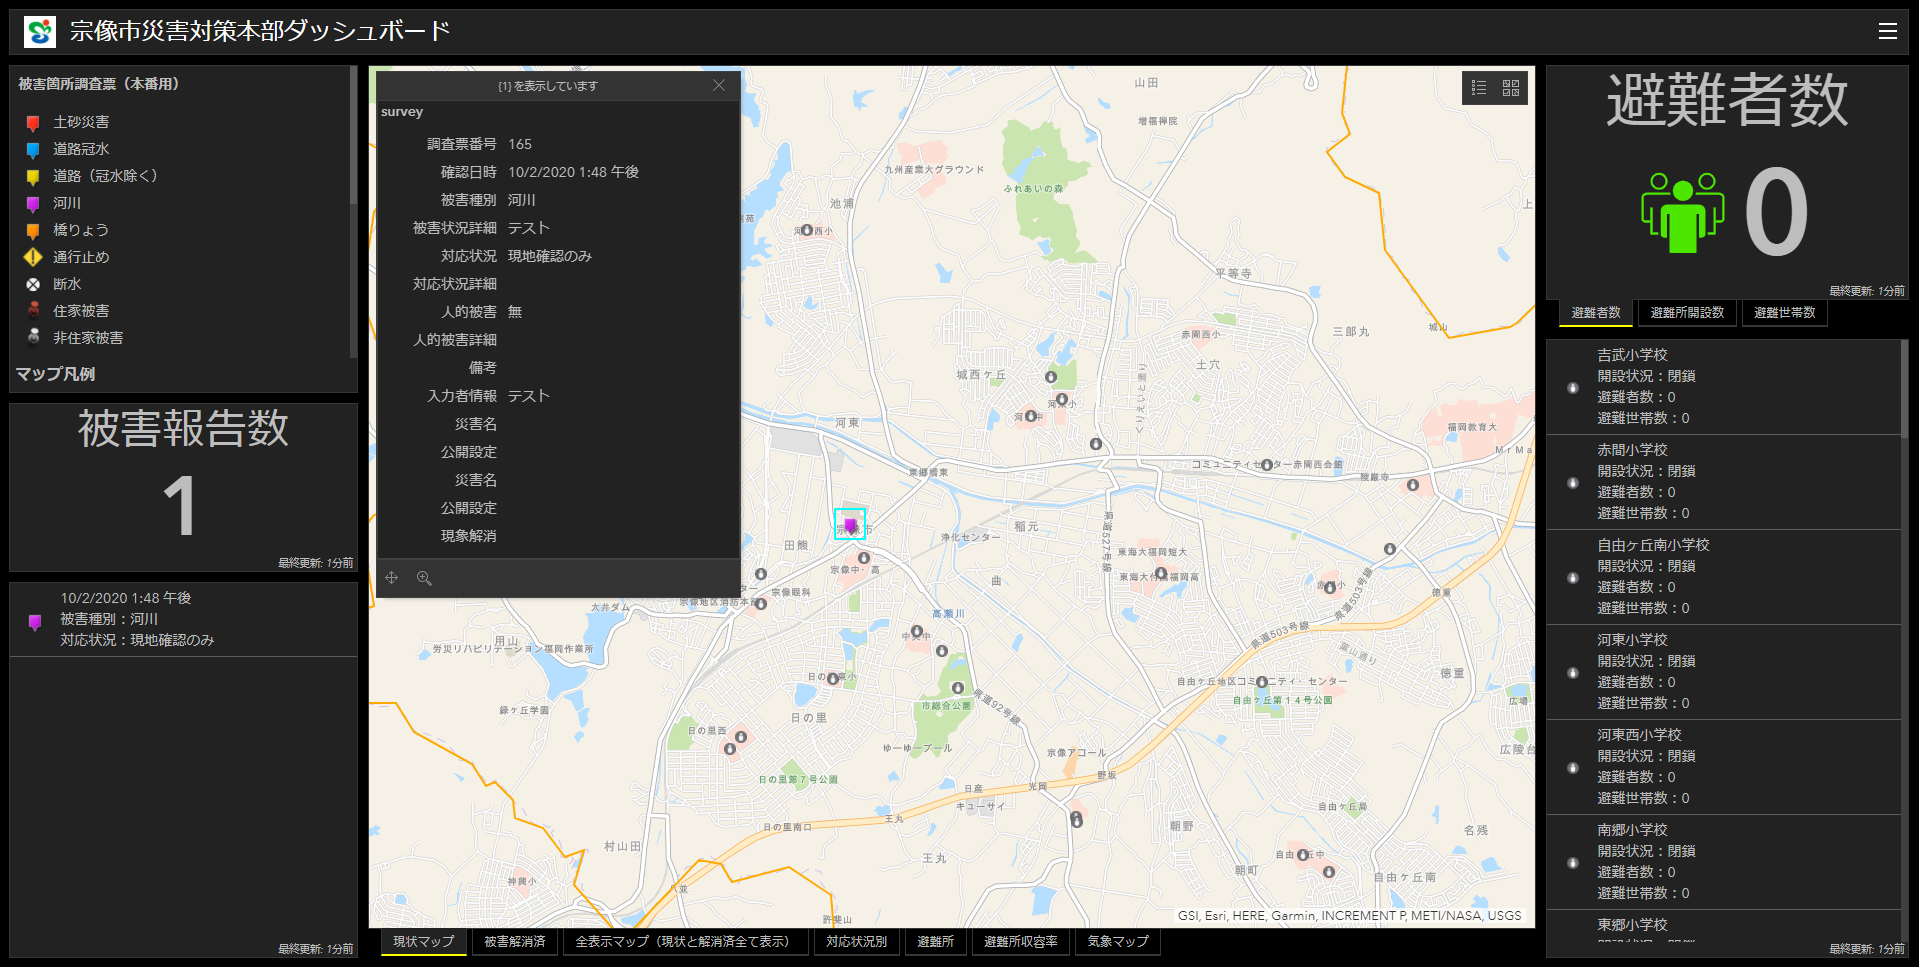Viewport: 1919px width, 967px height.
Task: Open the 全表示マップ tab
Action: pos(684,942)
